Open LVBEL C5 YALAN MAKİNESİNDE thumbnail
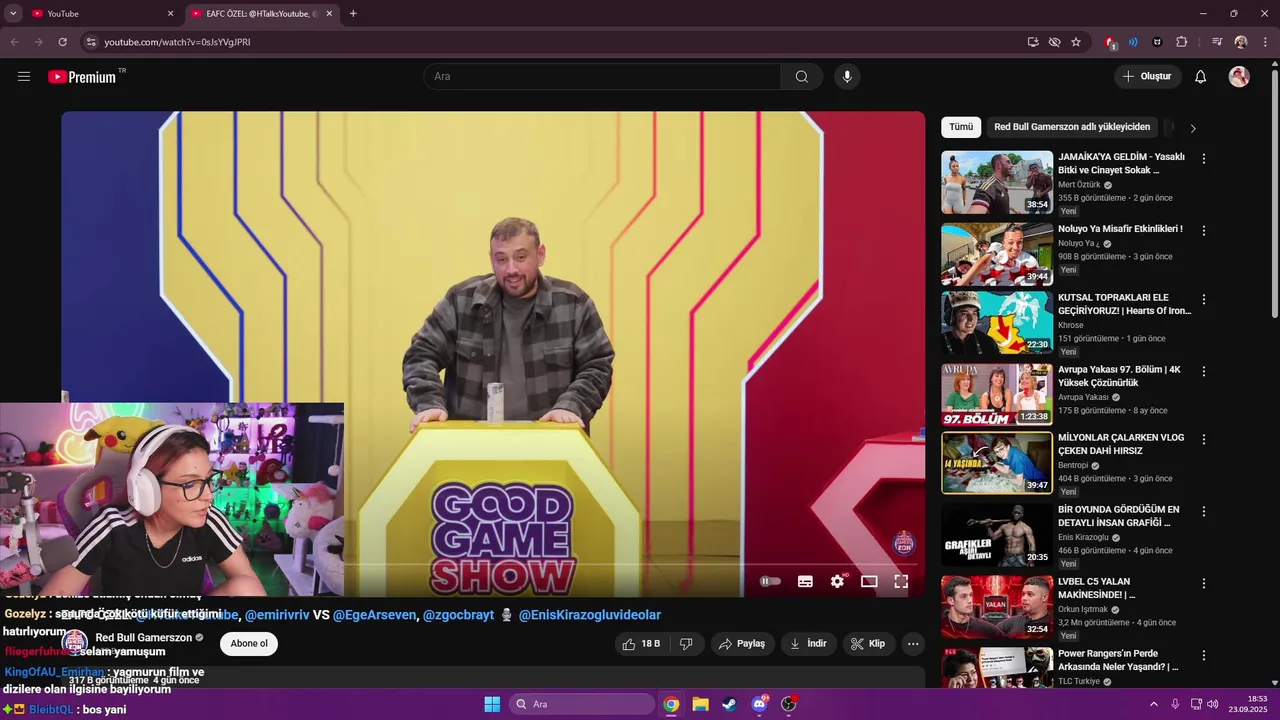Image resolution: width=1280 pixels, height=720 pixels. click(x=997, y=607)
